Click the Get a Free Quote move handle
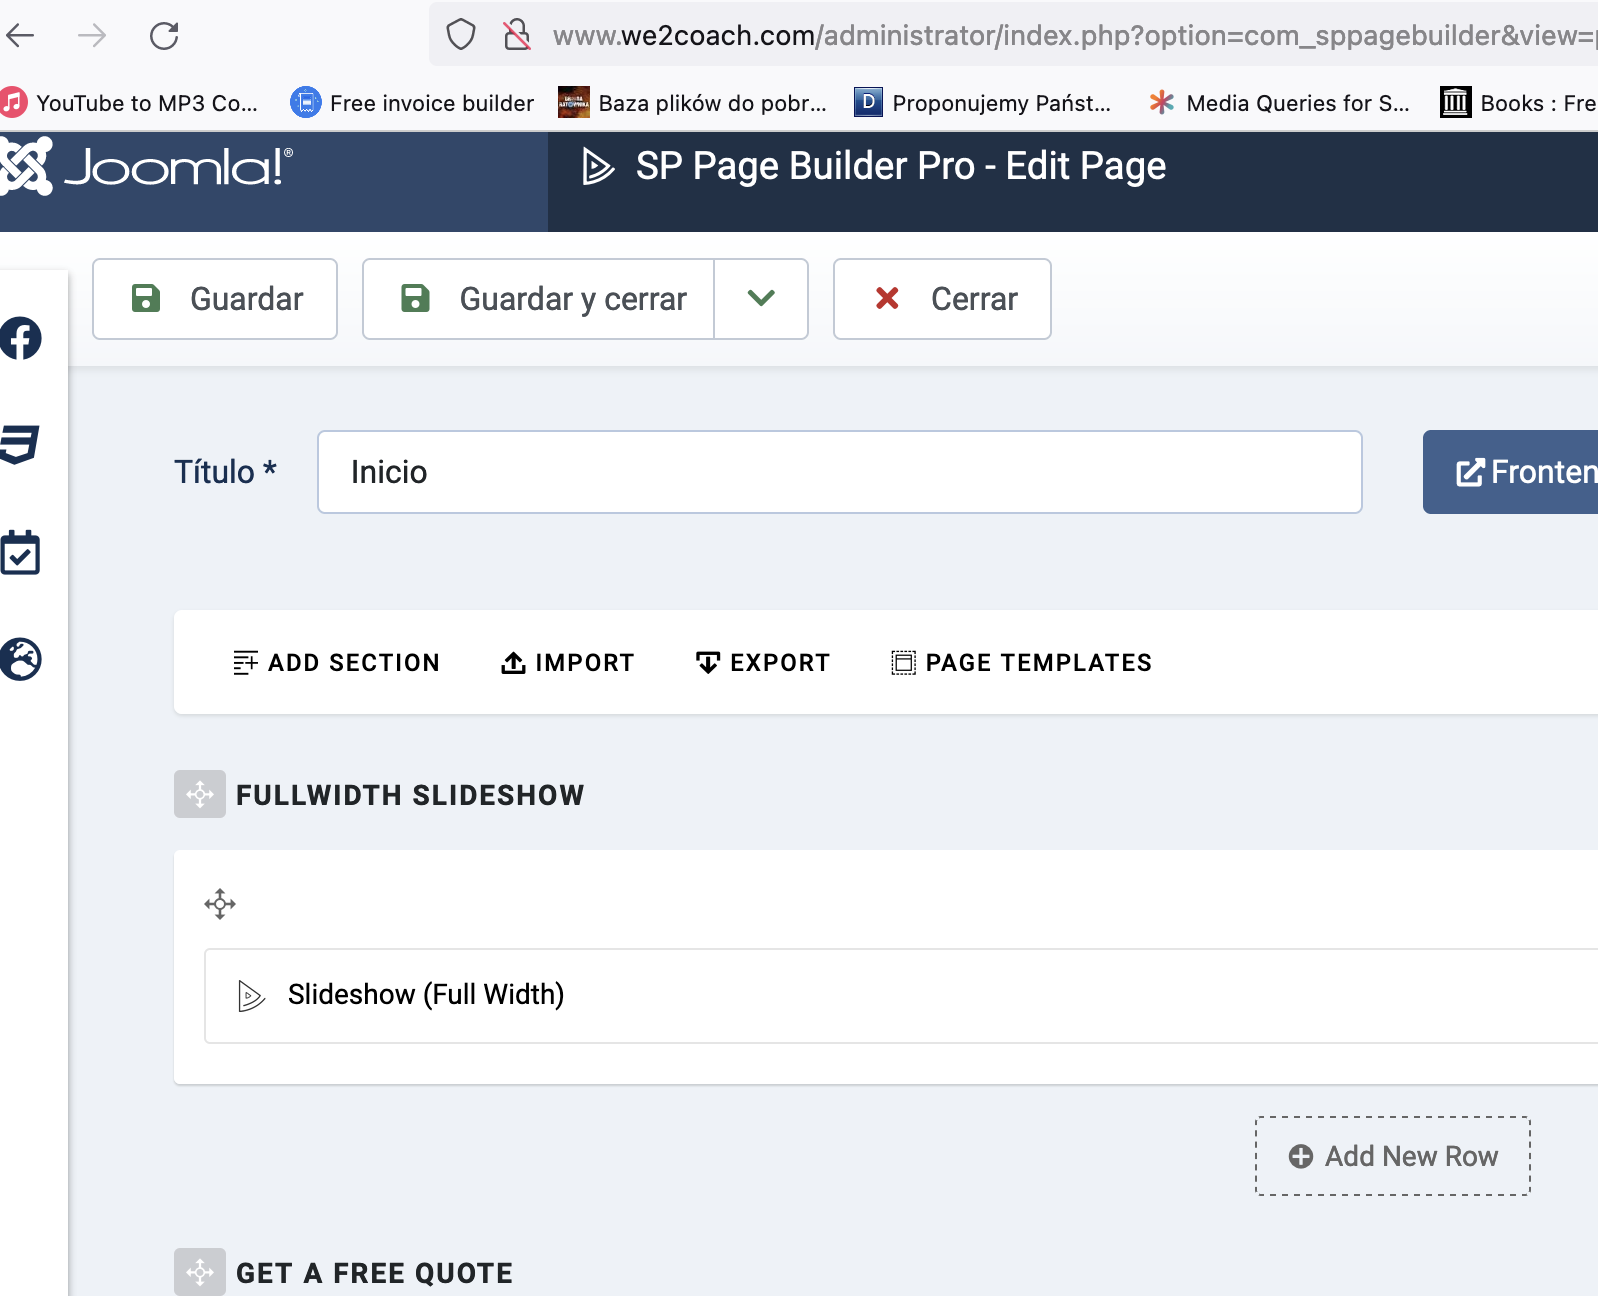This screenshot has width=1598, height=1296. coord(200,1272)
